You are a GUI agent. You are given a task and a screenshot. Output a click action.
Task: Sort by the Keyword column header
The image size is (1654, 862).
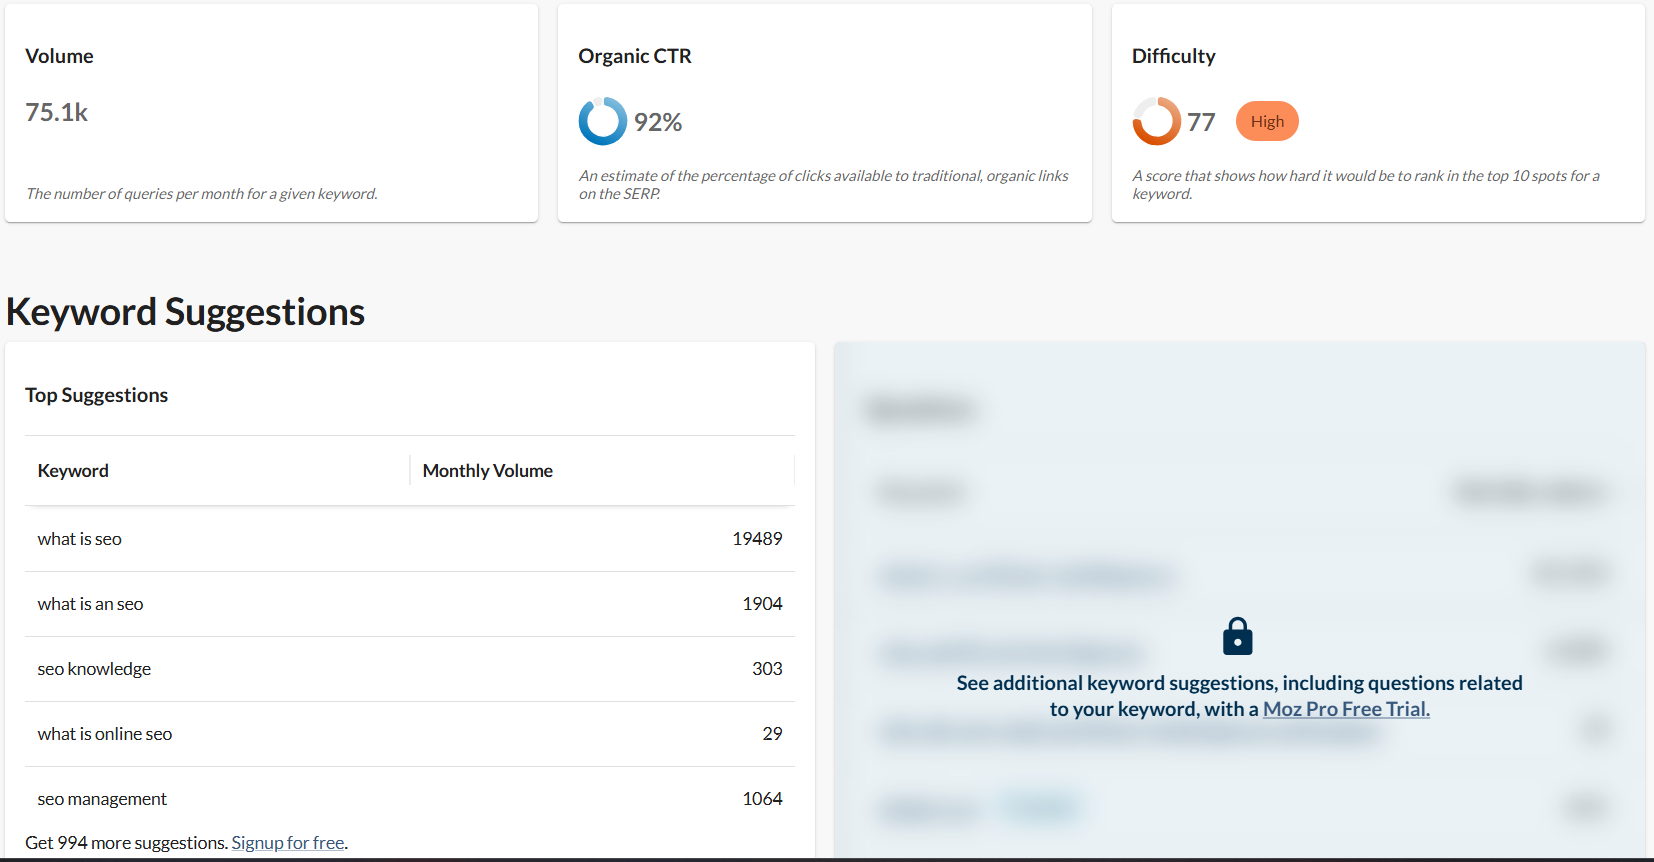73,471
